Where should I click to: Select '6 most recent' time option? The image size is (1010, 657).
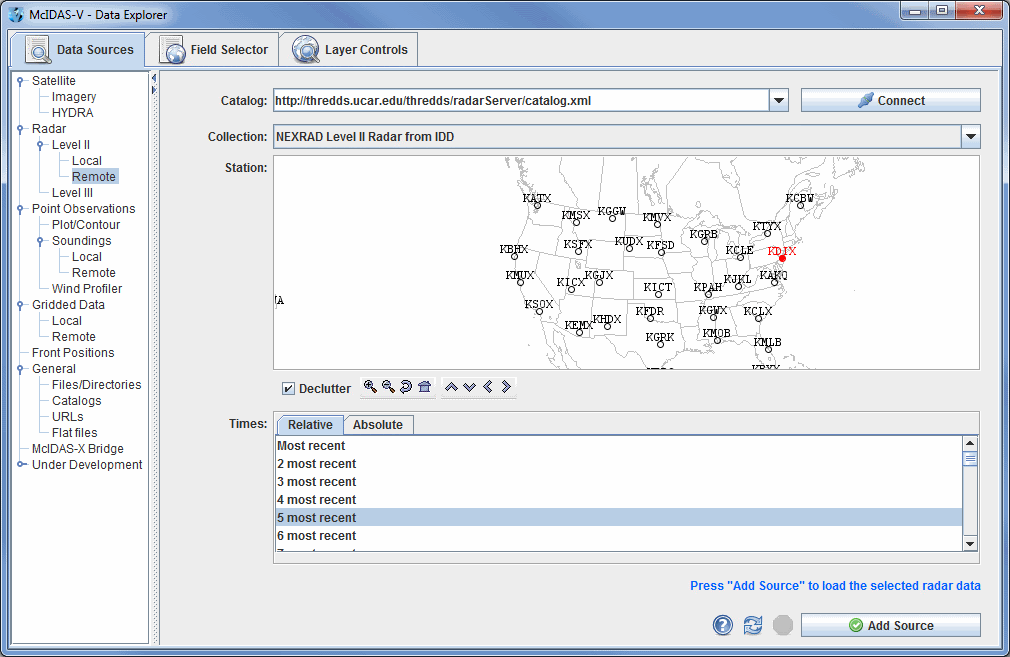(618, 536)
